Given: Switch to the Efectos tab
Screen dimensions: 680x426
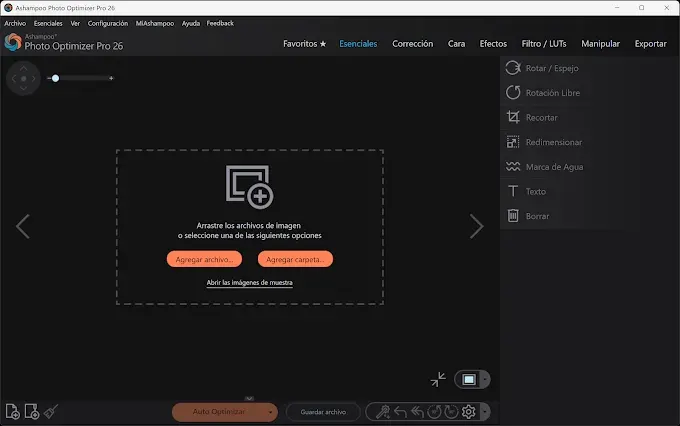Looking at the screenshot, I should tap(493, 44).
